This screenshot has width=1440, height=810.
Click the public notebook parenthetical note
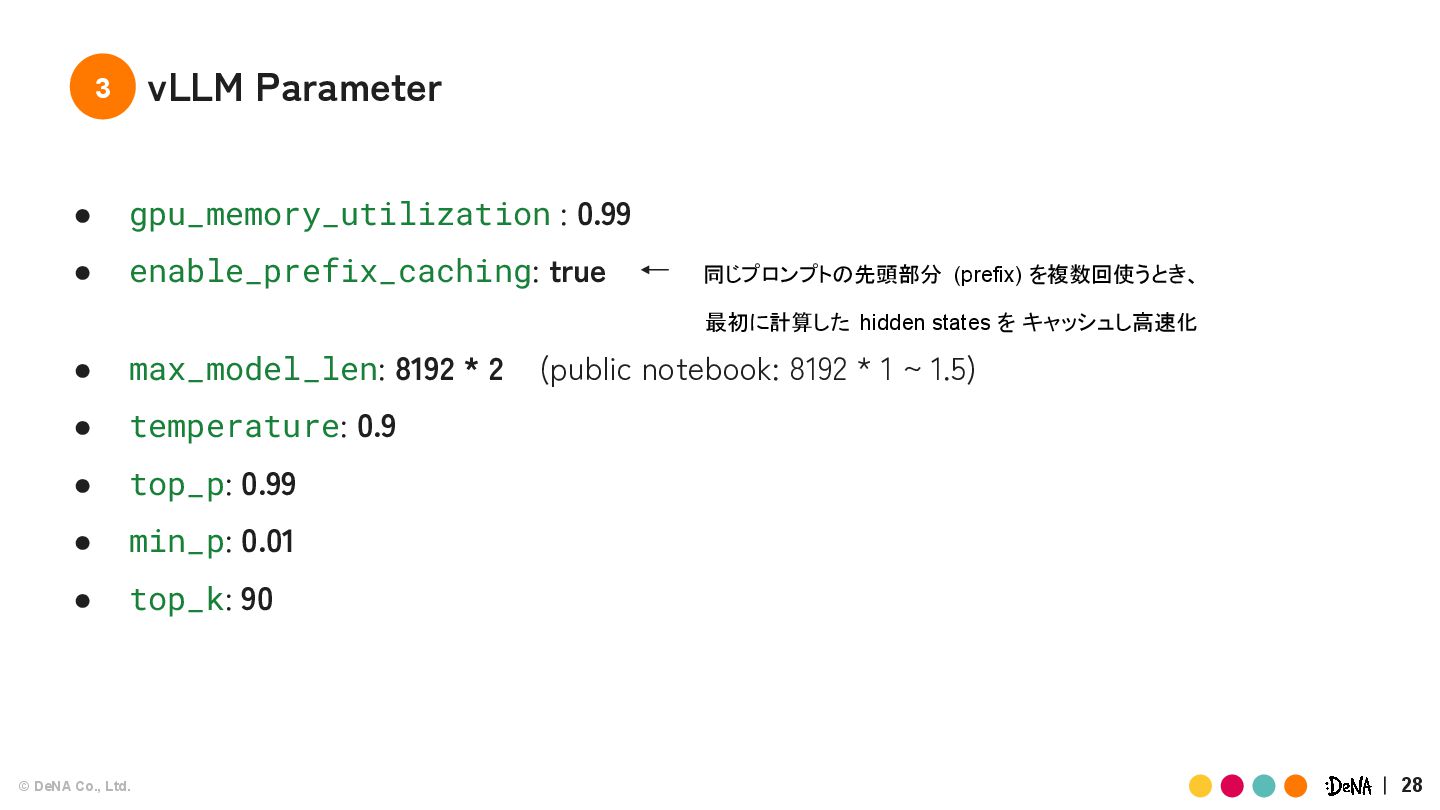click(758, 370)
